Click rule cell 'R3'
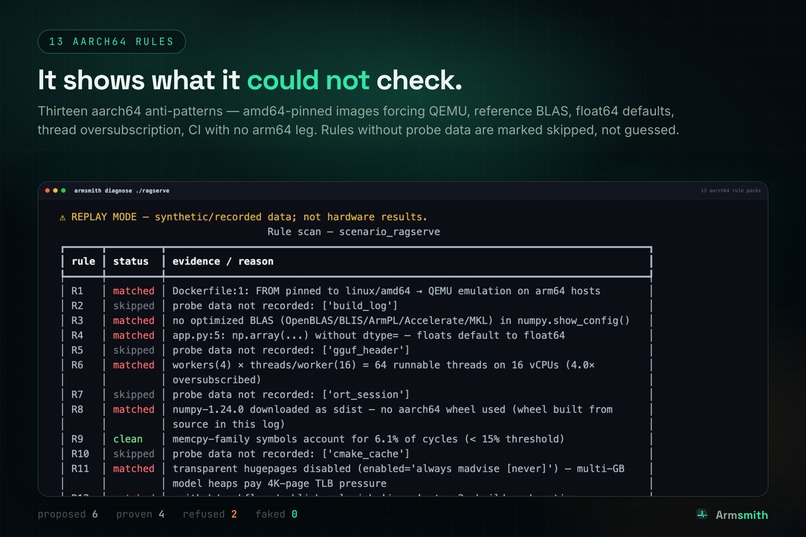 77,321
